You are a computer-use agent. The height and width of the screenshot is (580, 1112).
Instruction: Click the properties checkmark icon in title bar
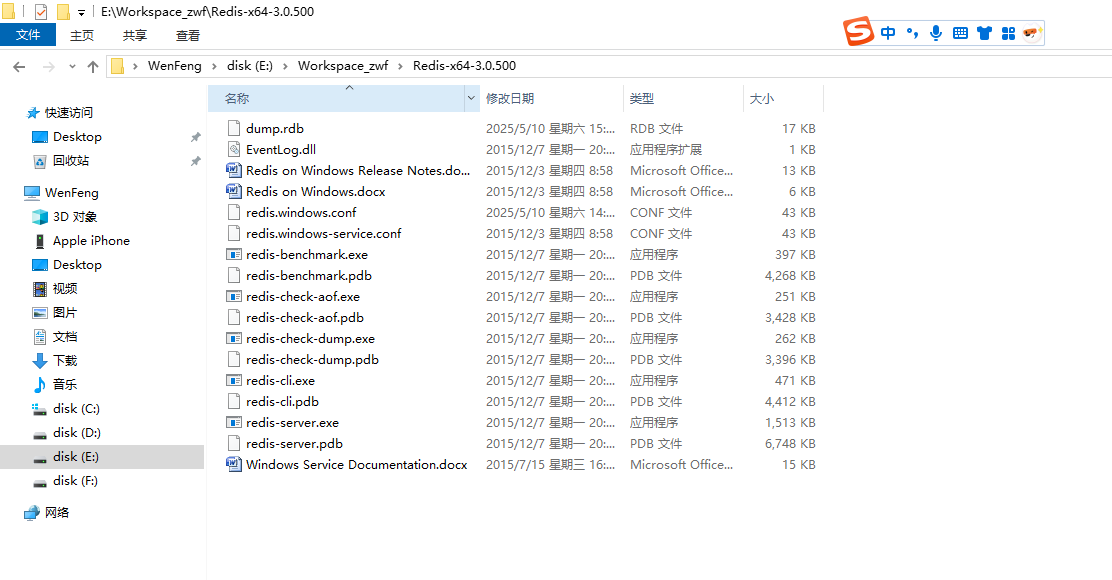click(x=40, y=11)
